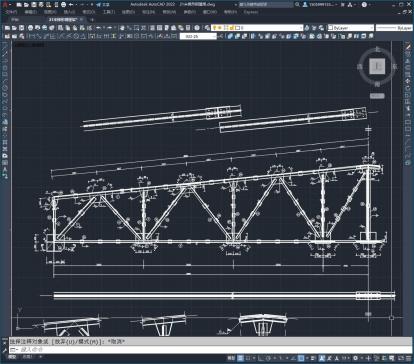Screen dimensions: 414x364
Task: Open the Layer Properties Manager
Action: click(x=207, y=28)
